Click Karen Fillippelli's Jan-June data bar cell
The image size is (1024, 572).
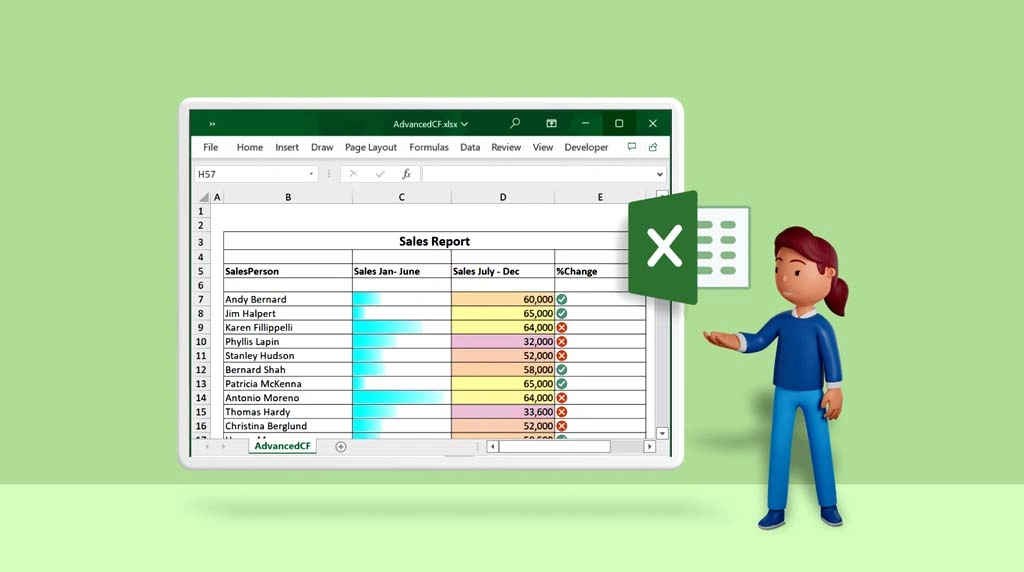pyautogui.click(x=402, y=327)
